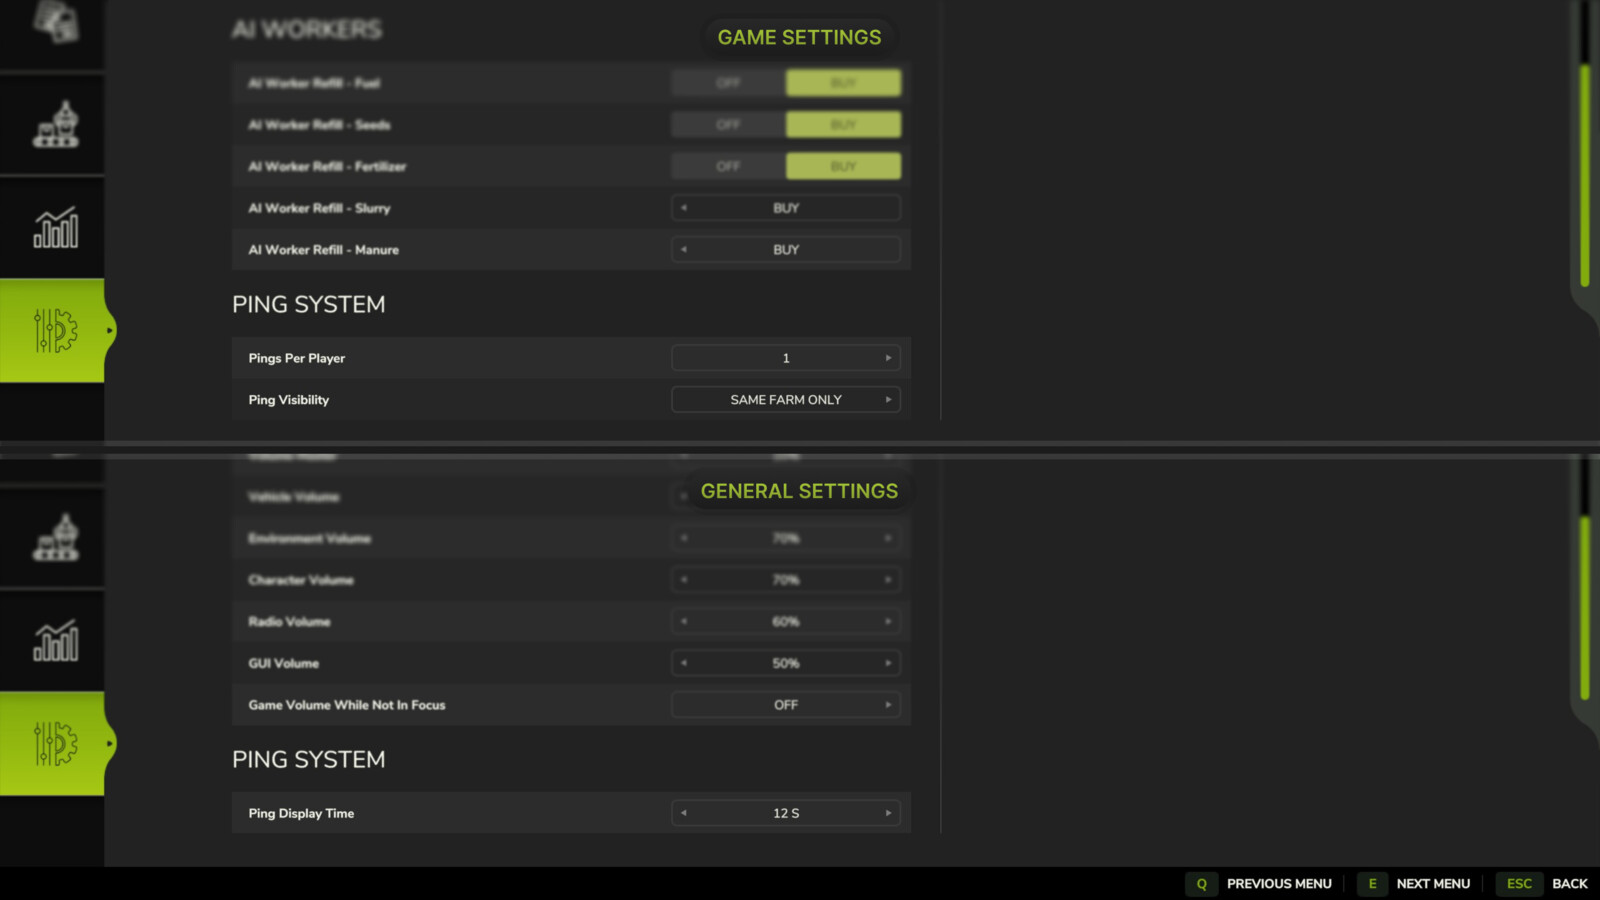Click the ESC key icon

click(x=1519, y=884)
